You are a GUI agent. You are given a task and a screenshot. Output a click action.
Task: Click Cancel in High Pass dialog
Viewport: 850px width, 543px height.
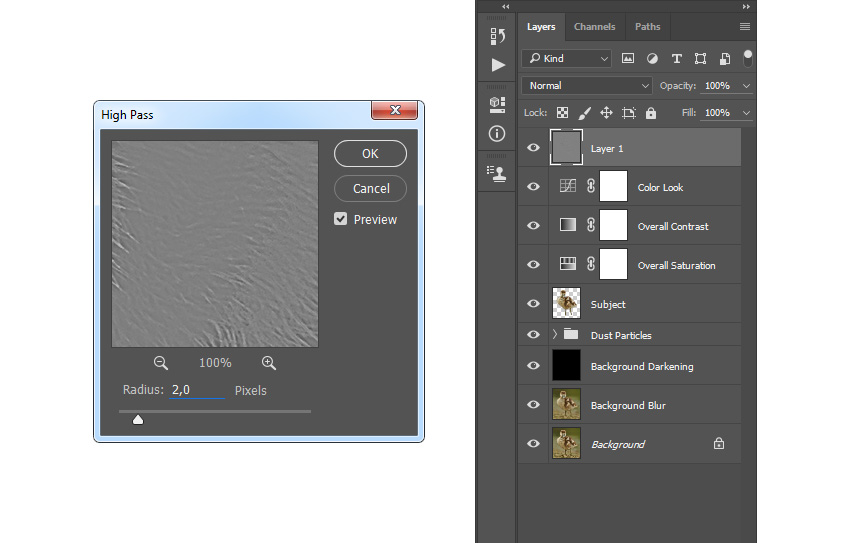point(370,189)
